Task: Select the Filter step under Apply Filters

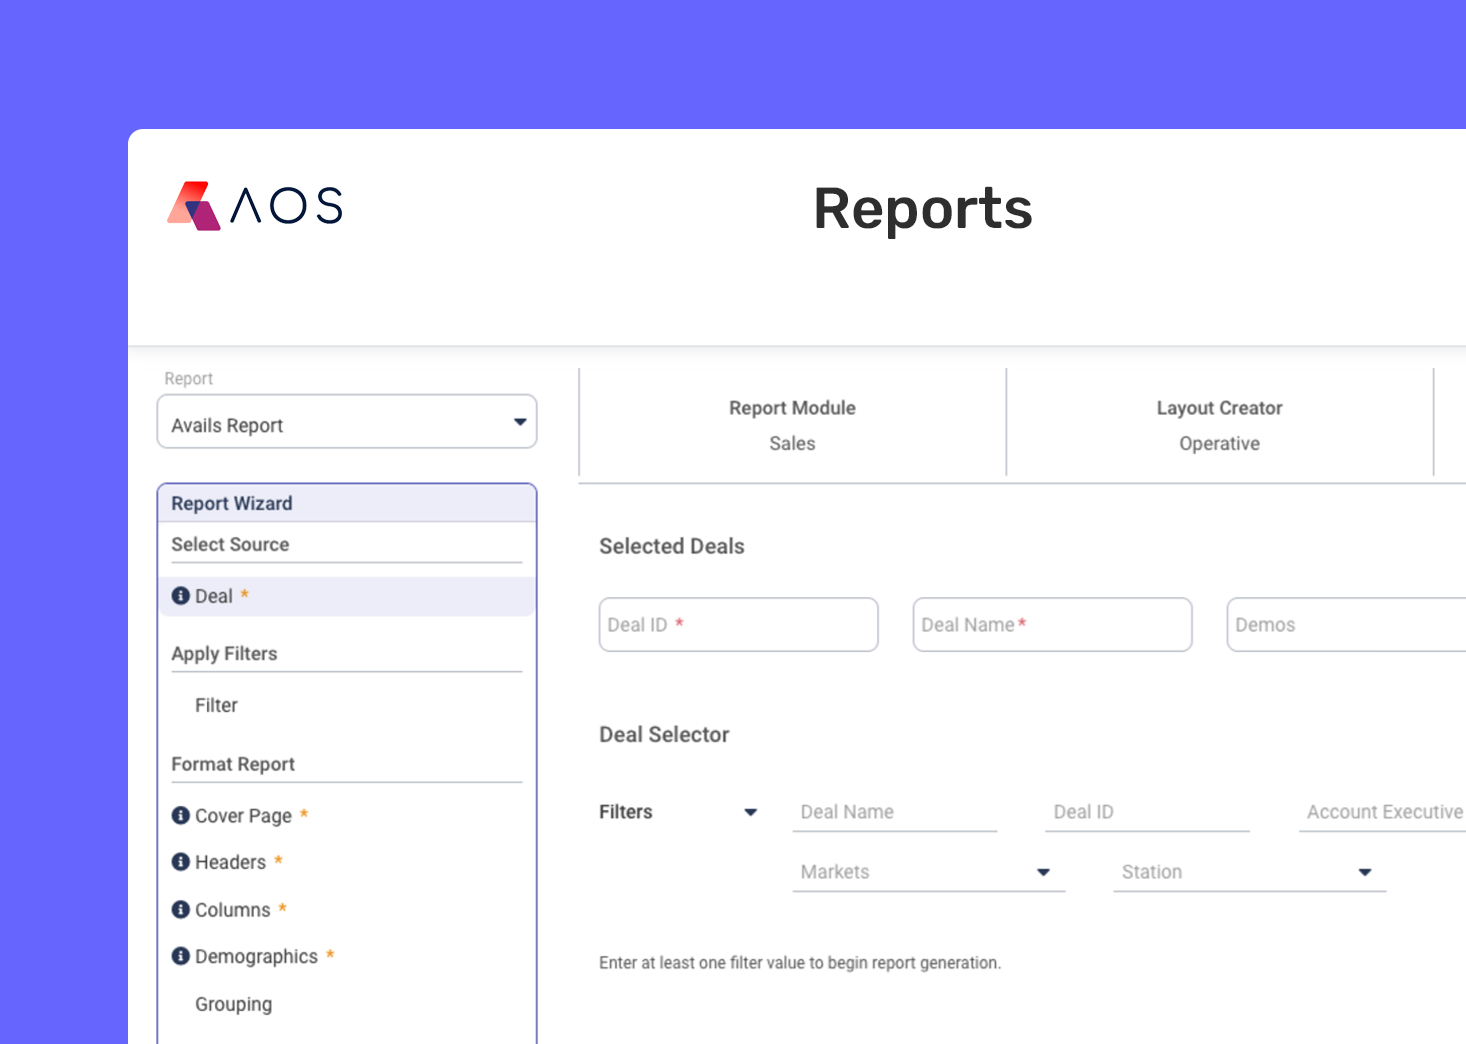Action: [x=216, y=705]
